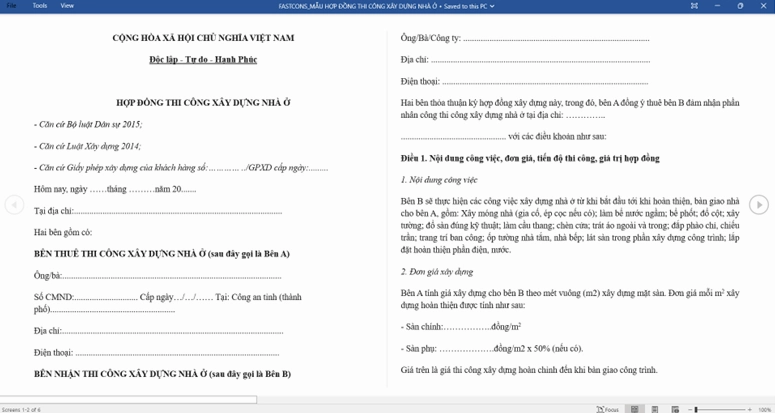Click 'Tại địa chỉ:' line
The width and height of the screenshot is (775, 413).
(x=158, y=211)
